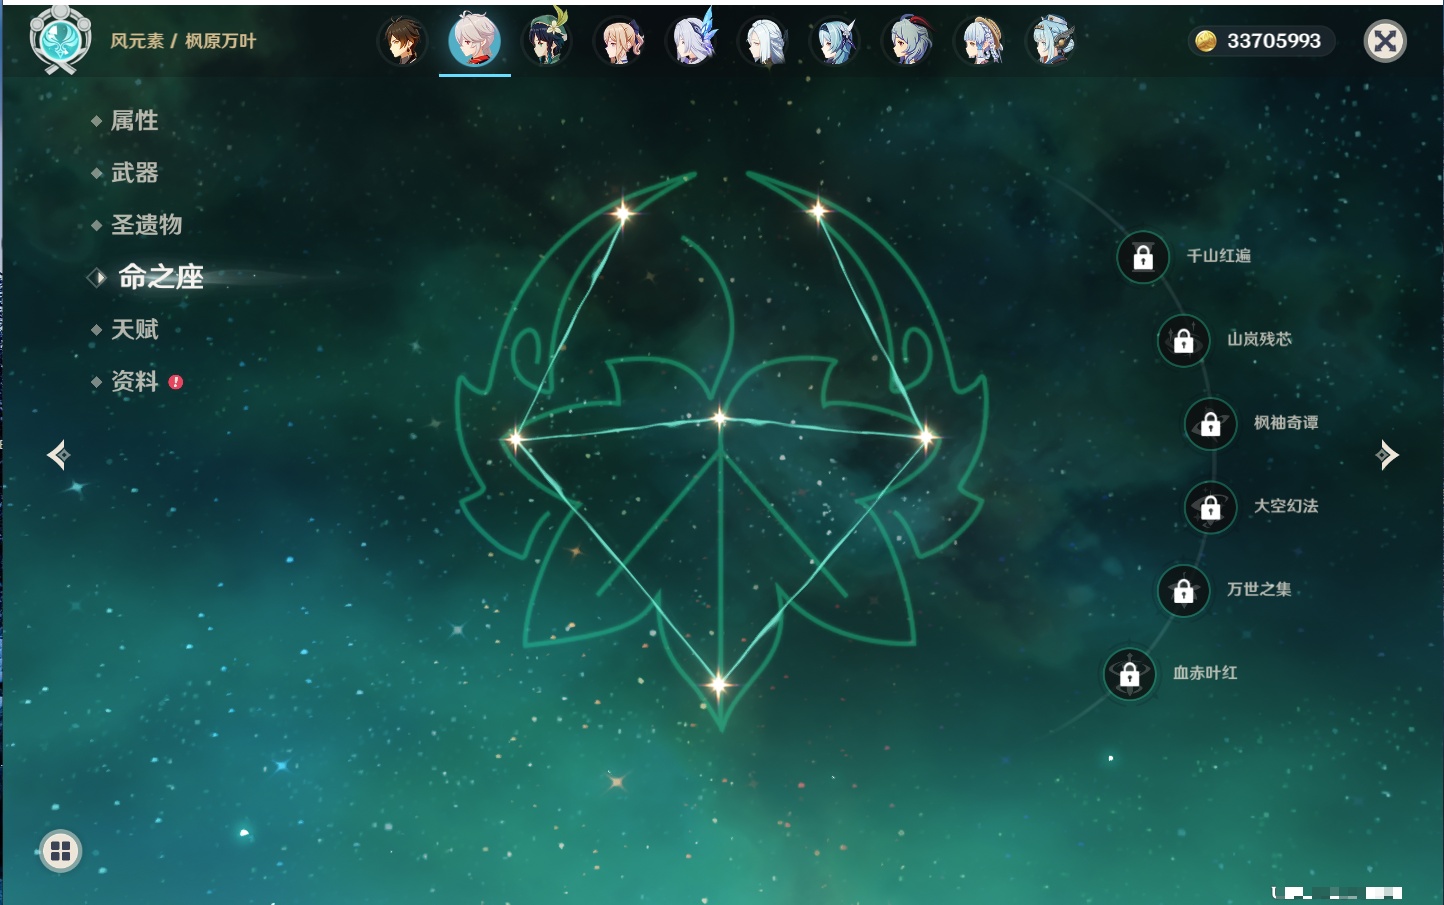Select Zhongli's brown-haired avatar in the party bar

[x=403, y=41]
